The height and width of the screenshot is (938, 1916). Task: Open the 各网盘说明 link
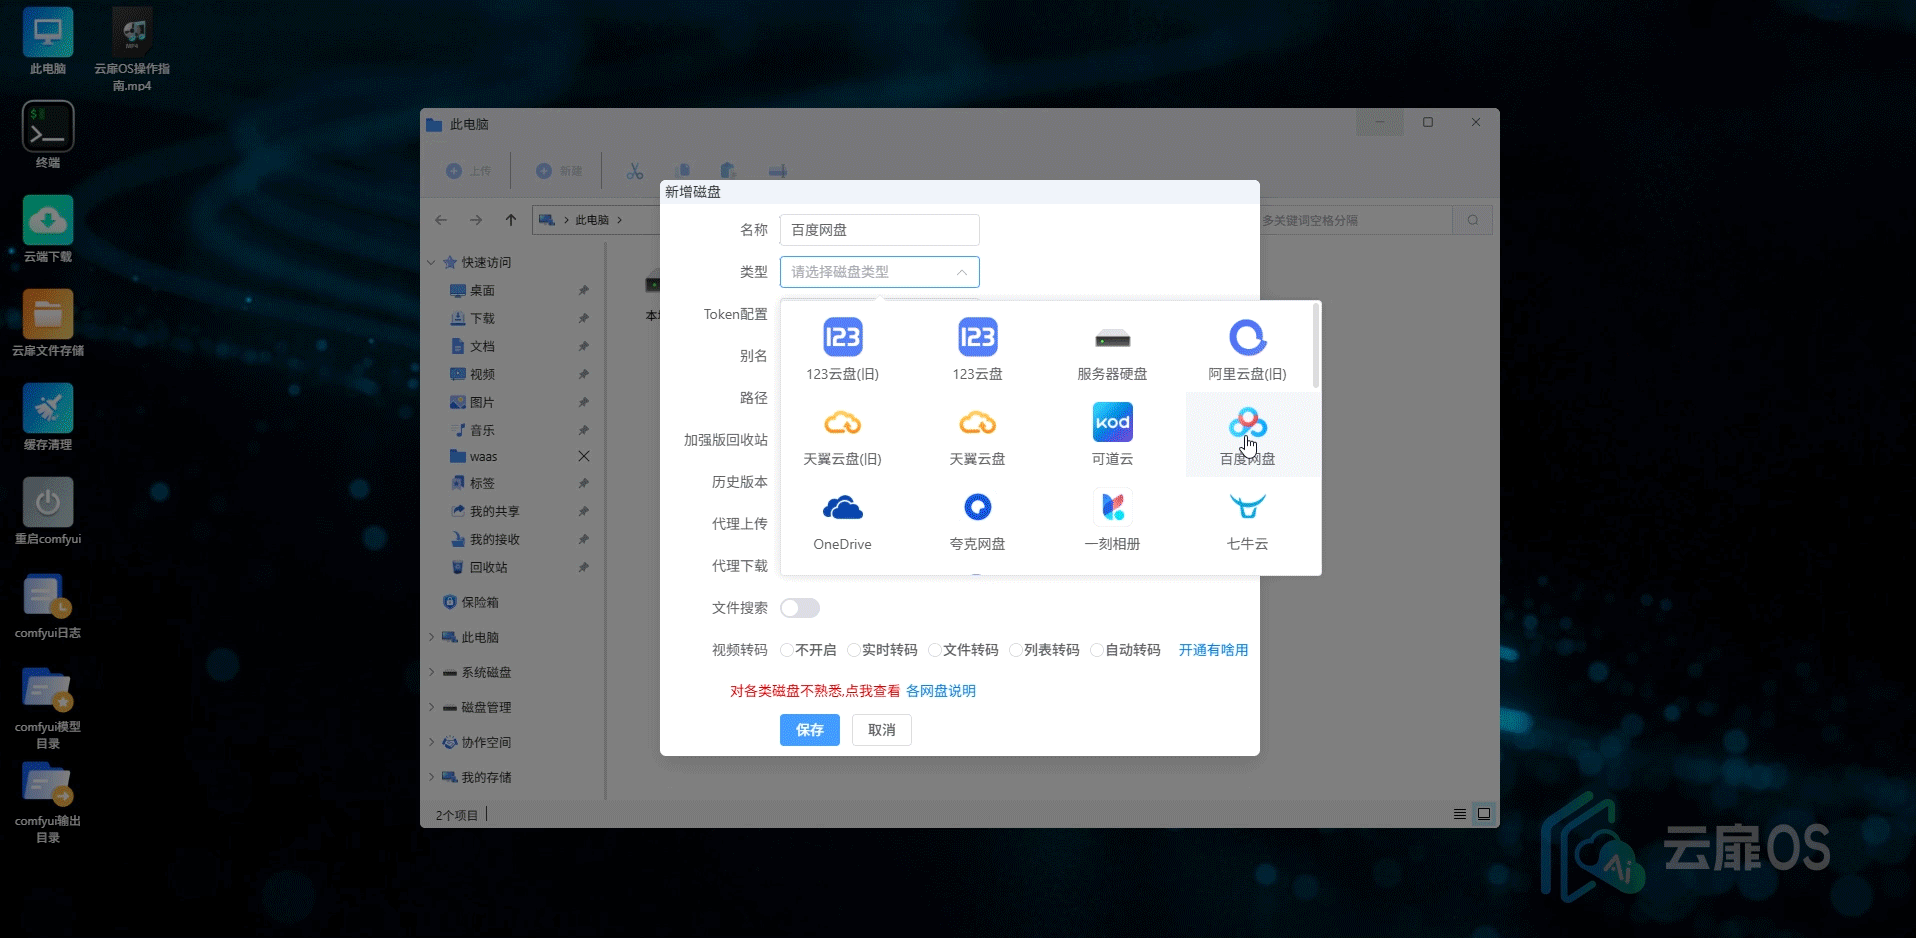coord(940,691)
